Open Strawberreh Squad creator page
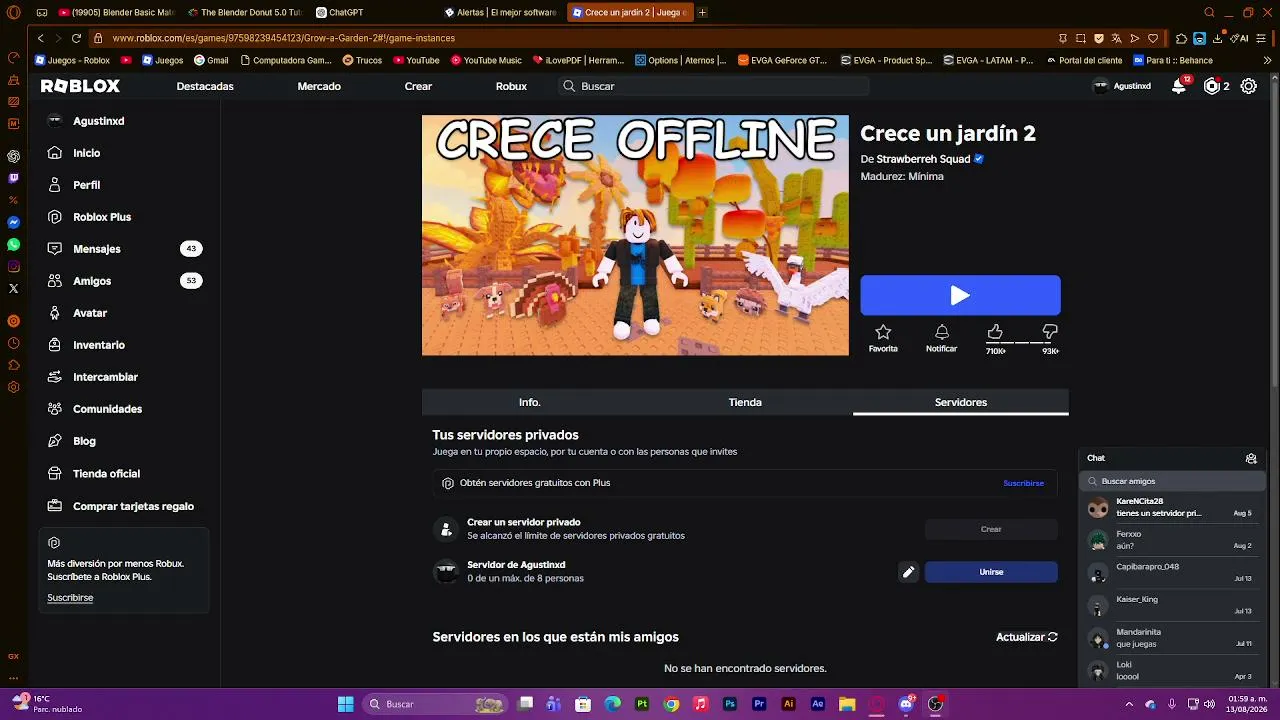Screen dimensions: 1280x720 tap(923, 159)
